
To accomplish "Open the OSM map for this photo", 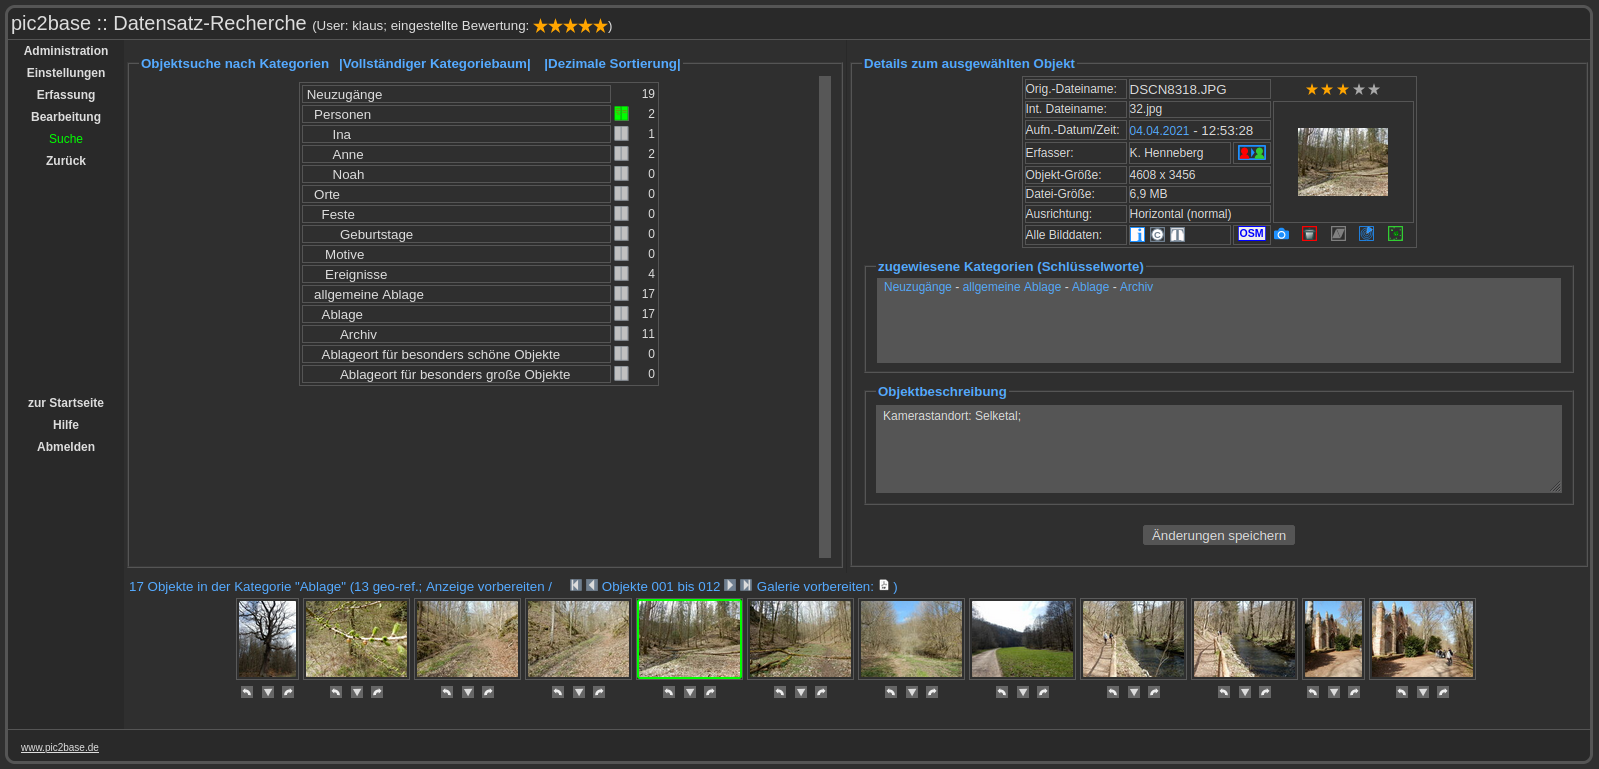I will click(x=1251, y=234).
